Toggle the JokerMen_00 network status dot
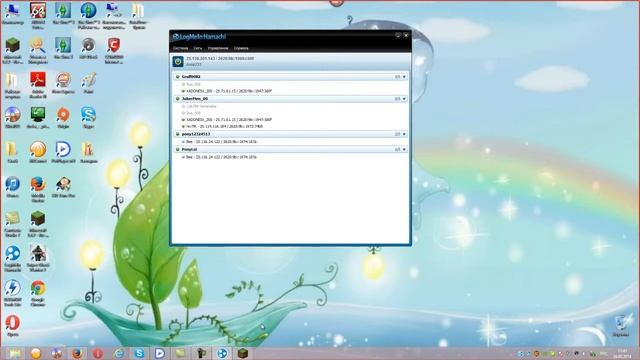The height and width of the screenshot is (360, 640). tap(178, 99)
